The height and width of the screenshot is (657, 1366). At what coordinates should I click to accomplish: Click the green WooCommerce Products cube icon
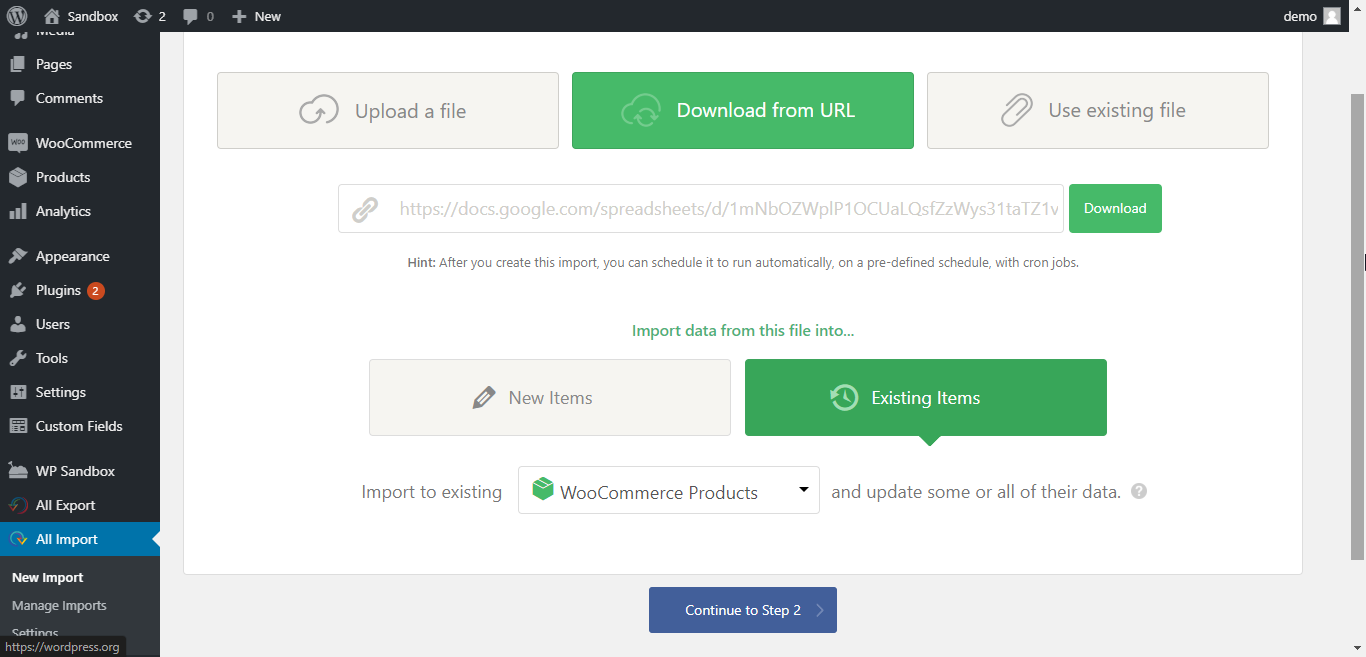click(x=543, y=489)
